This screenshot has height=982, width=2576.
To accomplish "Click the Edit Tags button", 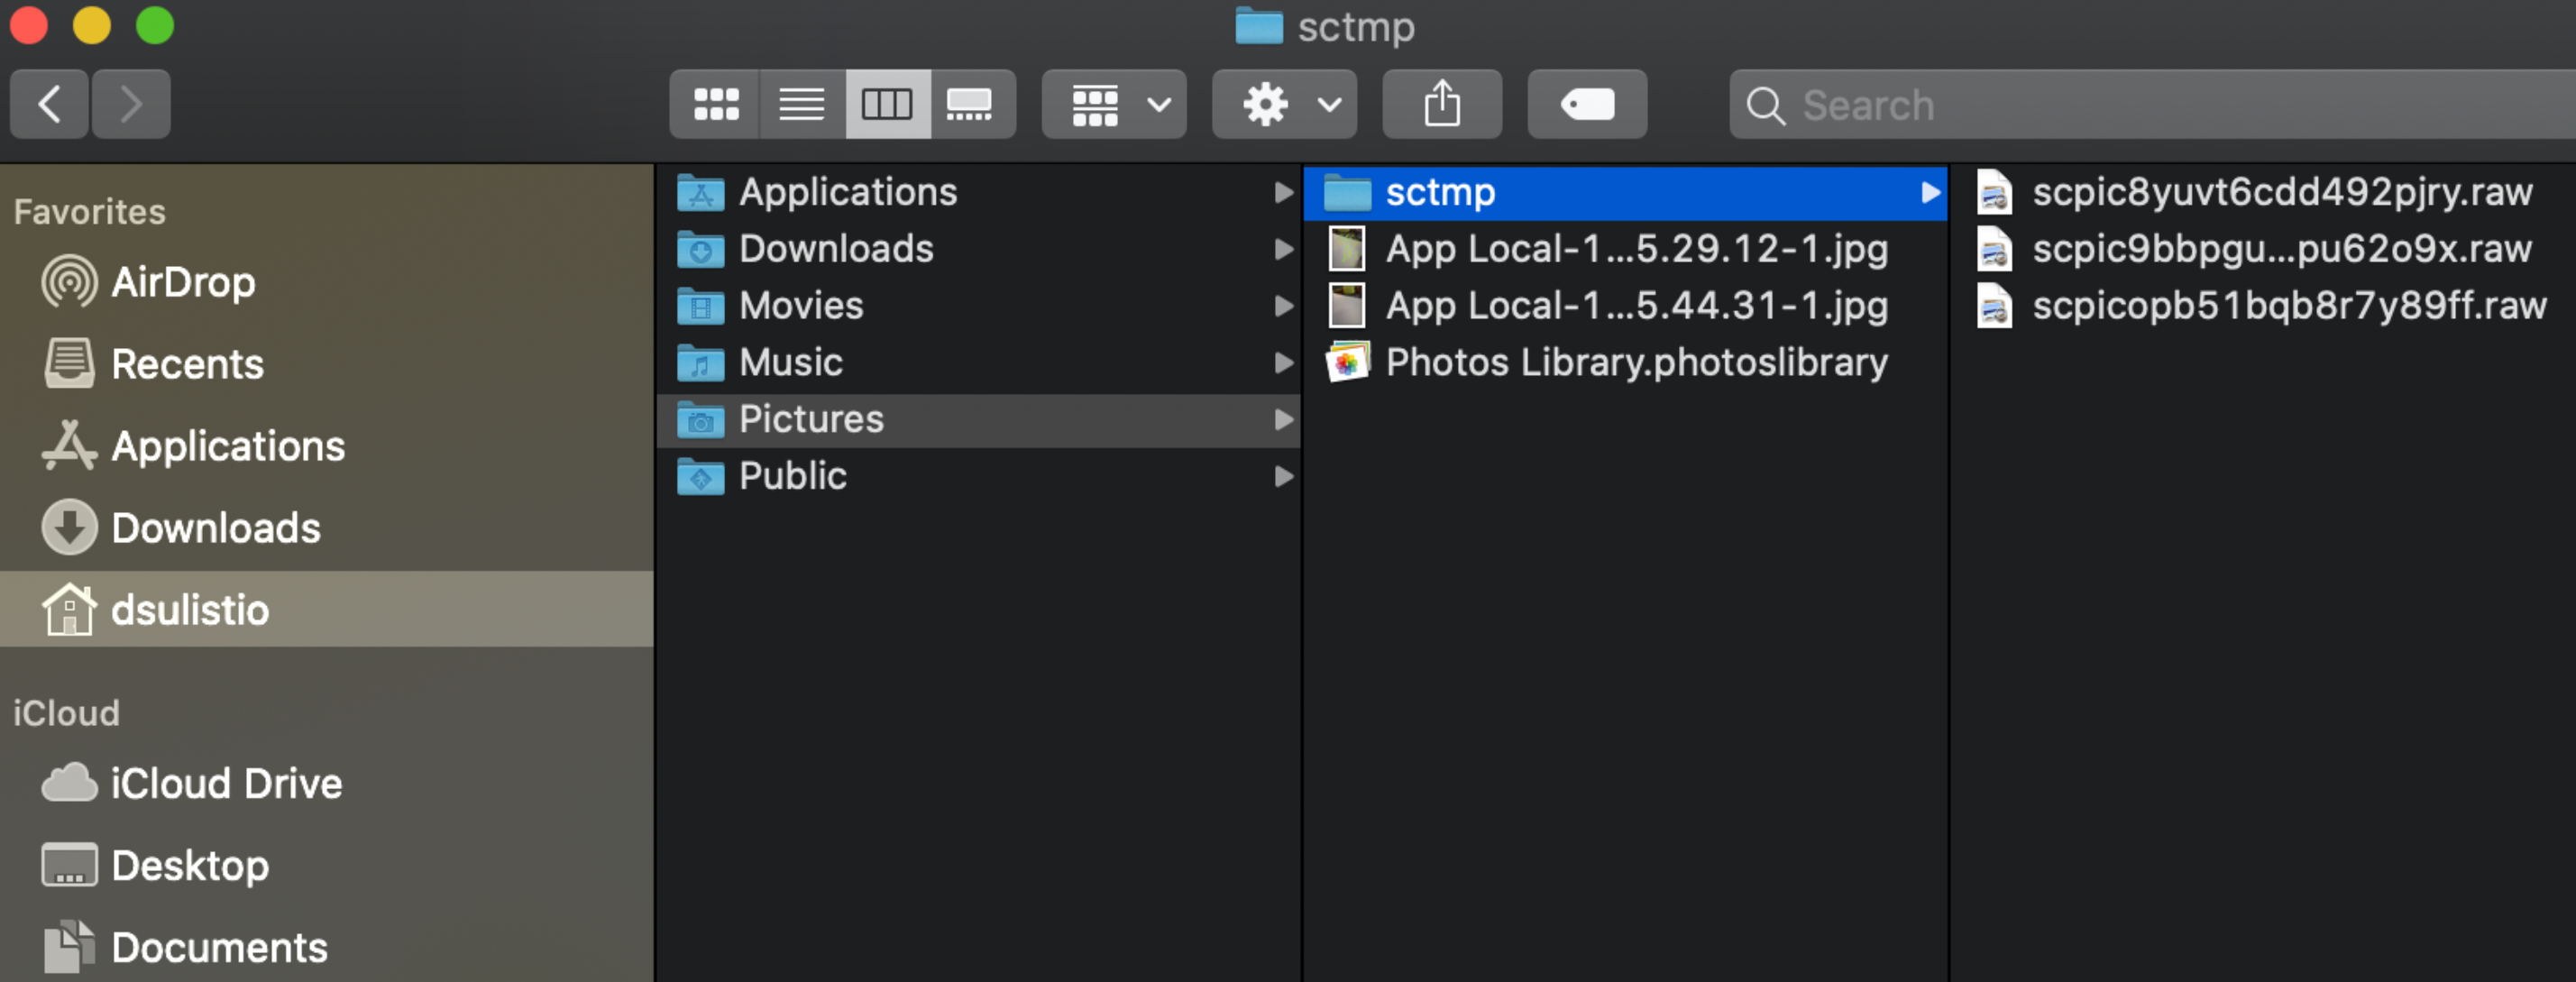I will pyautogui.click(x=1587, y=104).
